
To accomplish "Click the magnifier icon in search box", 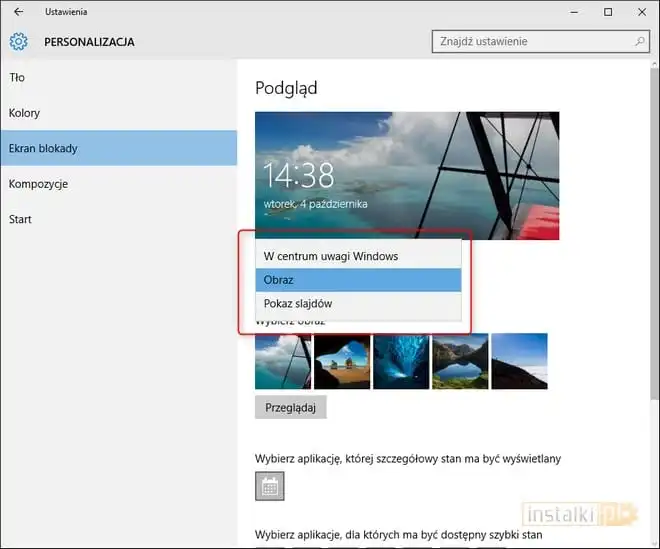I will (x=640, y=42).
